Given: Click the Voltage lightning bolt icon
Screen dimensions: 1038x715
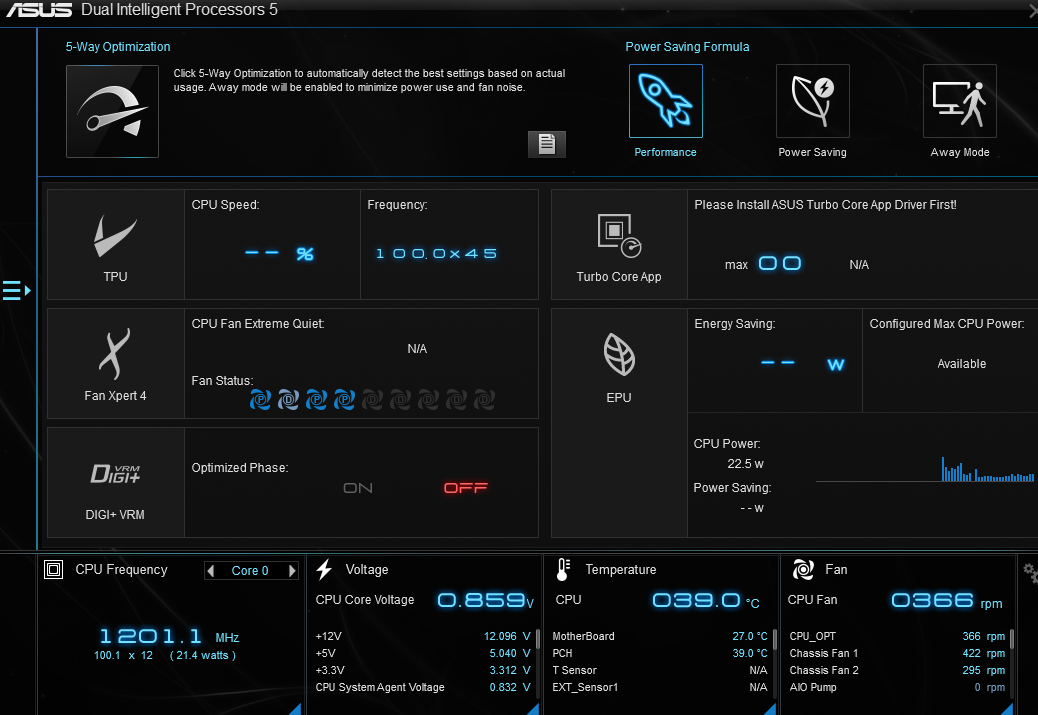Looking at the screenshot, I should 324,569.
